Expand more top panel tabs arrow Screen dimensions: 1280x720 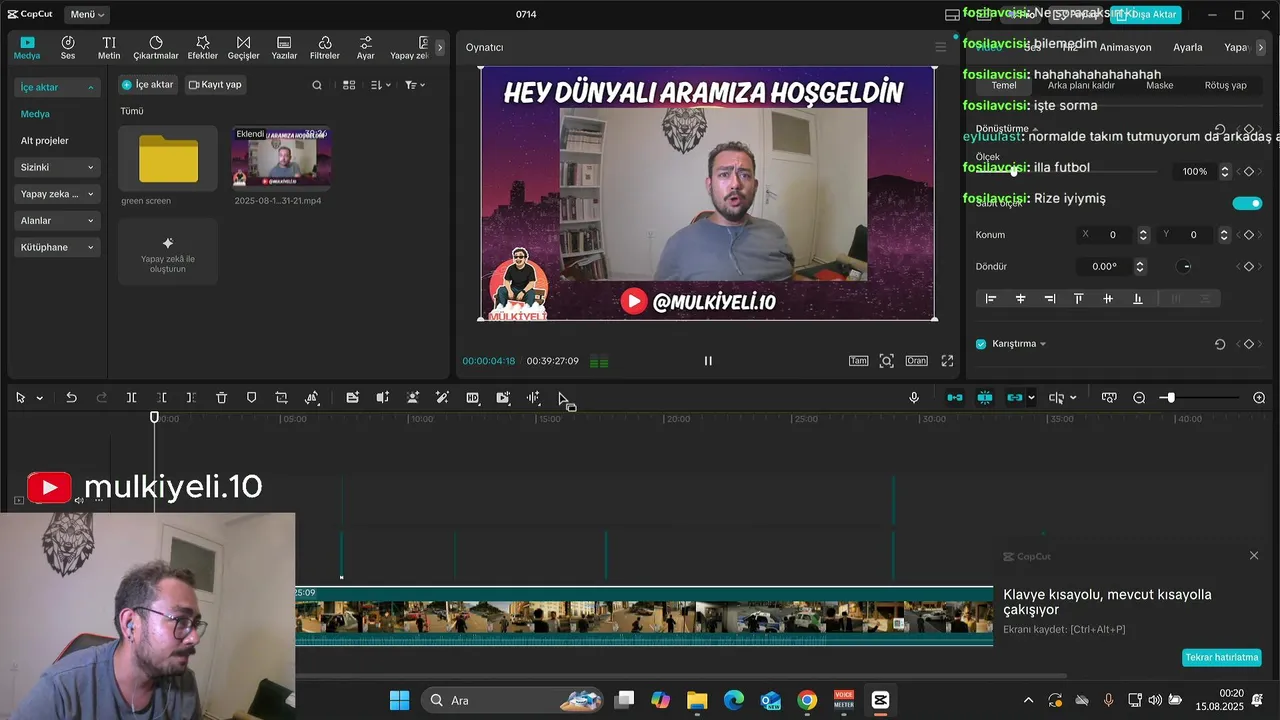coord(440,47)
